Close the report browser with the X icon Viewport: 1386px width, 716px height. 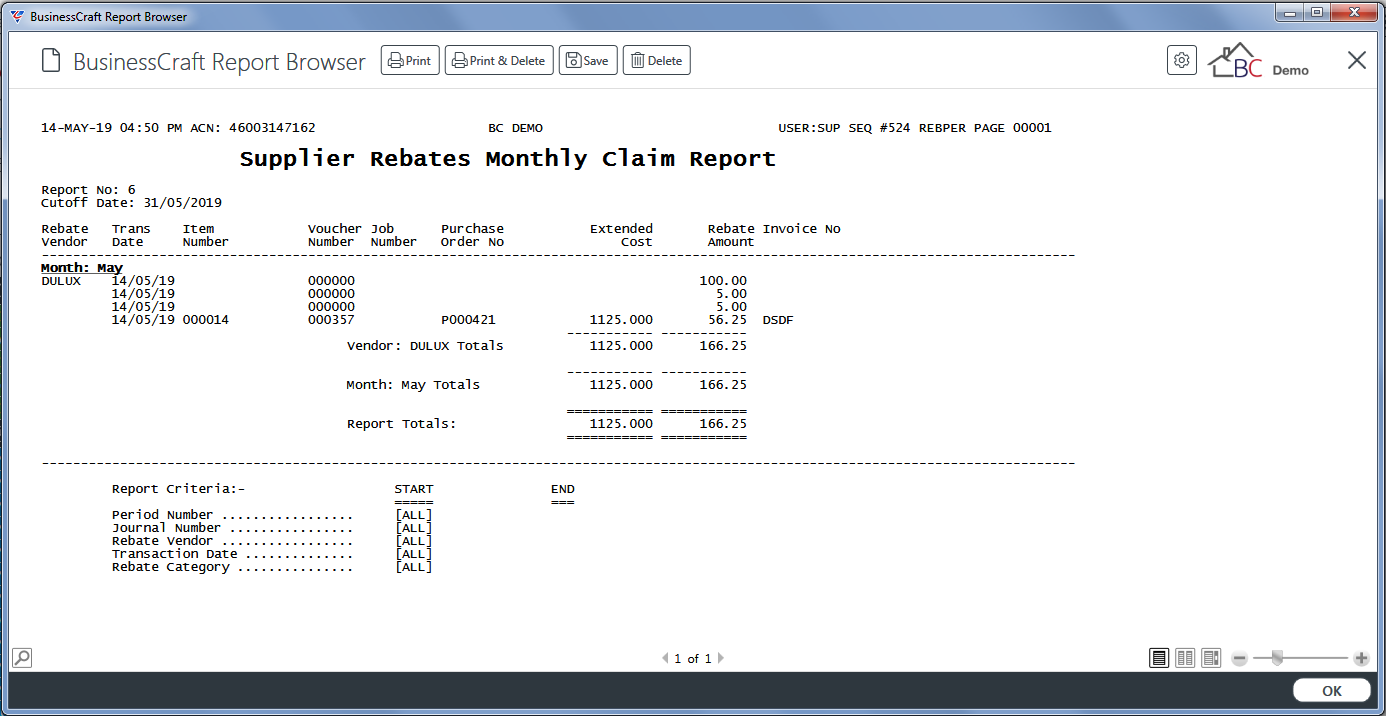(1357, 60)
